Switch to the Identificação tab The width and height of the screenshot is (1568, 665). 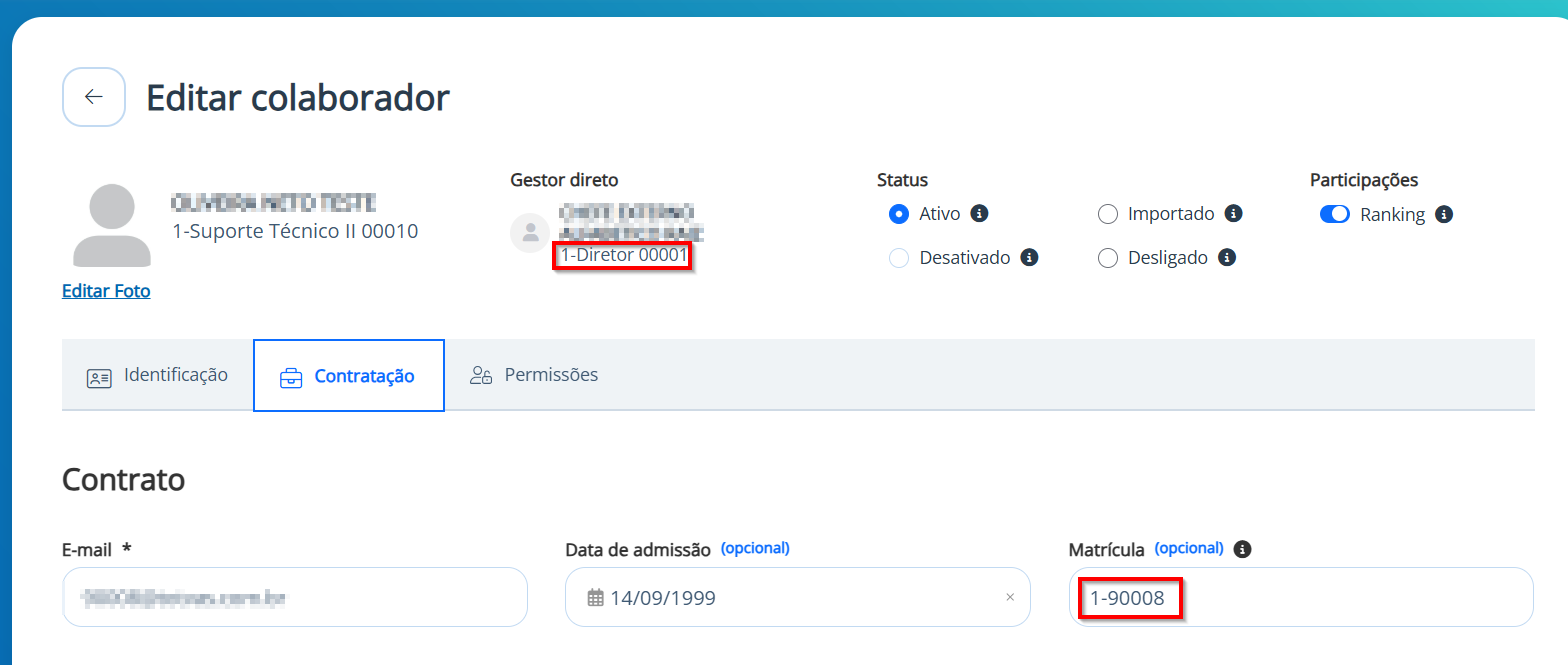point(157,376)
